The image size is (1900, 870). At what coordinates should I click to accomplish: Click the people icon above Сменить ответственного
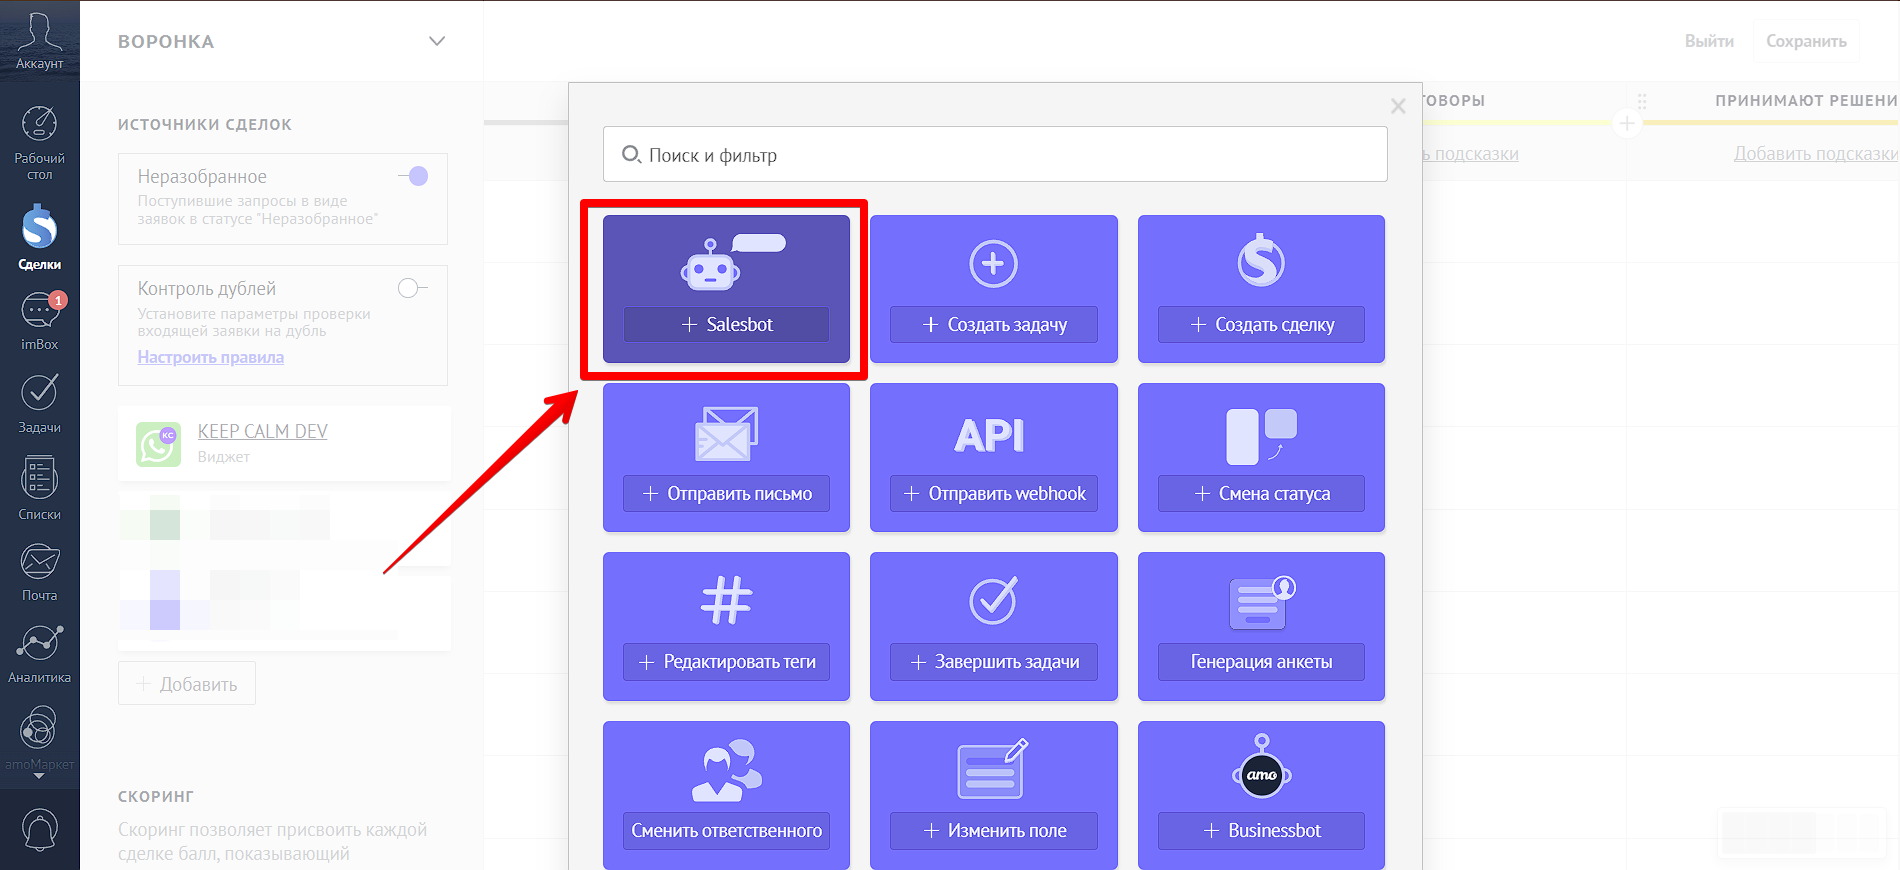click(726, 770)
